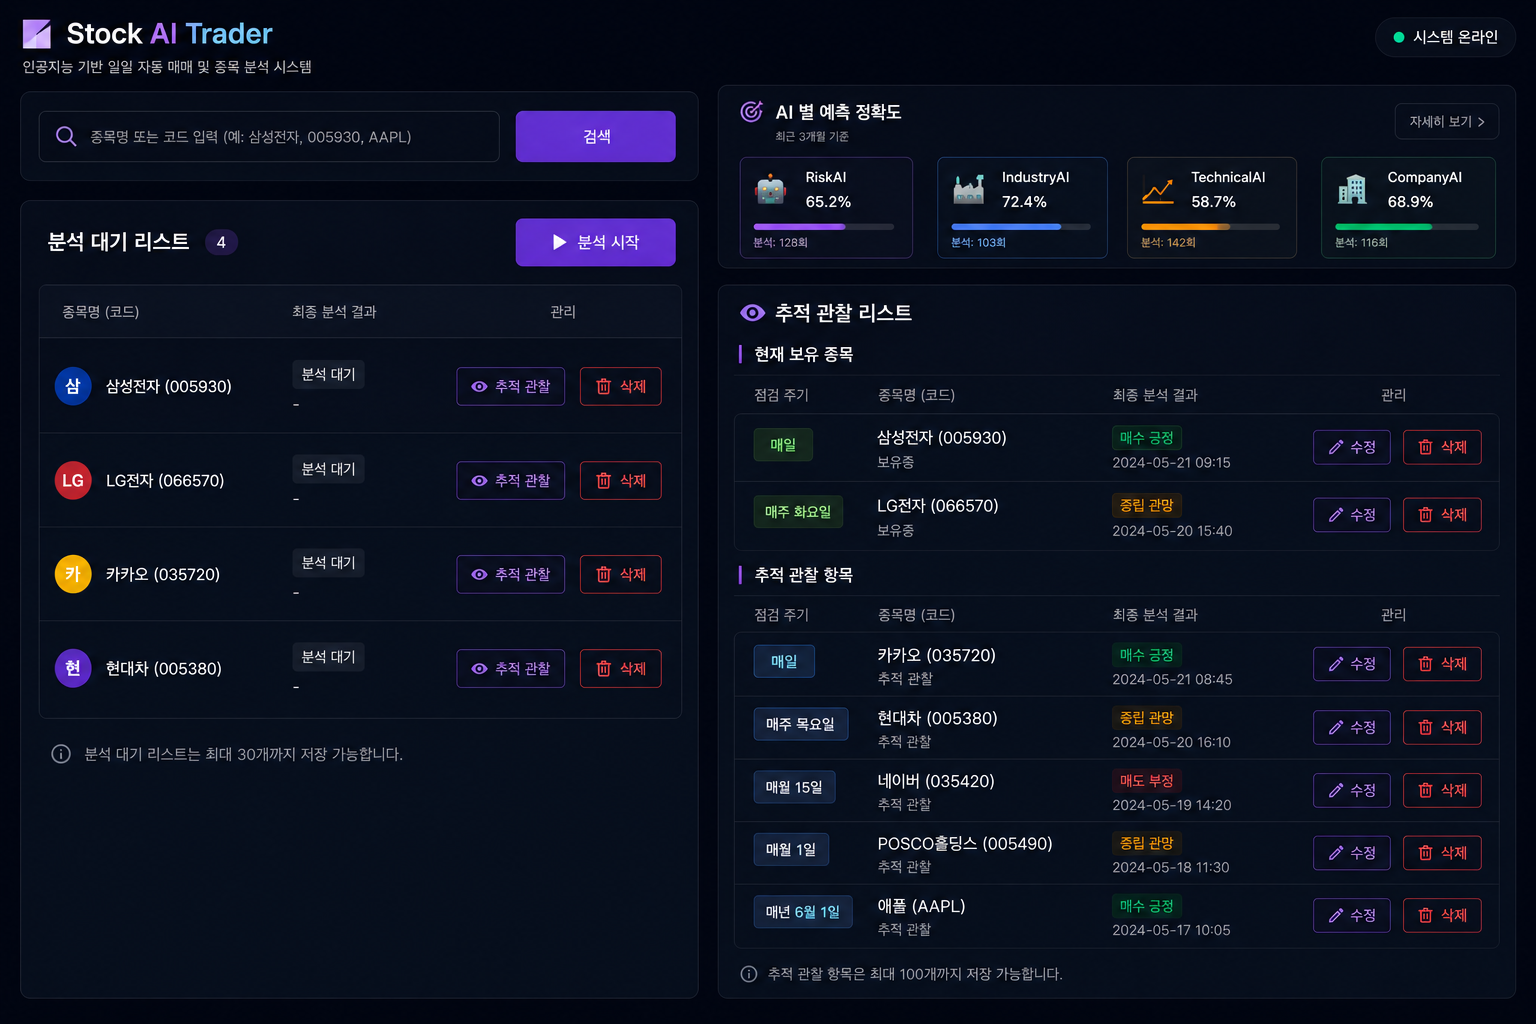Click the info icon under tracking list

click(748, 974)
